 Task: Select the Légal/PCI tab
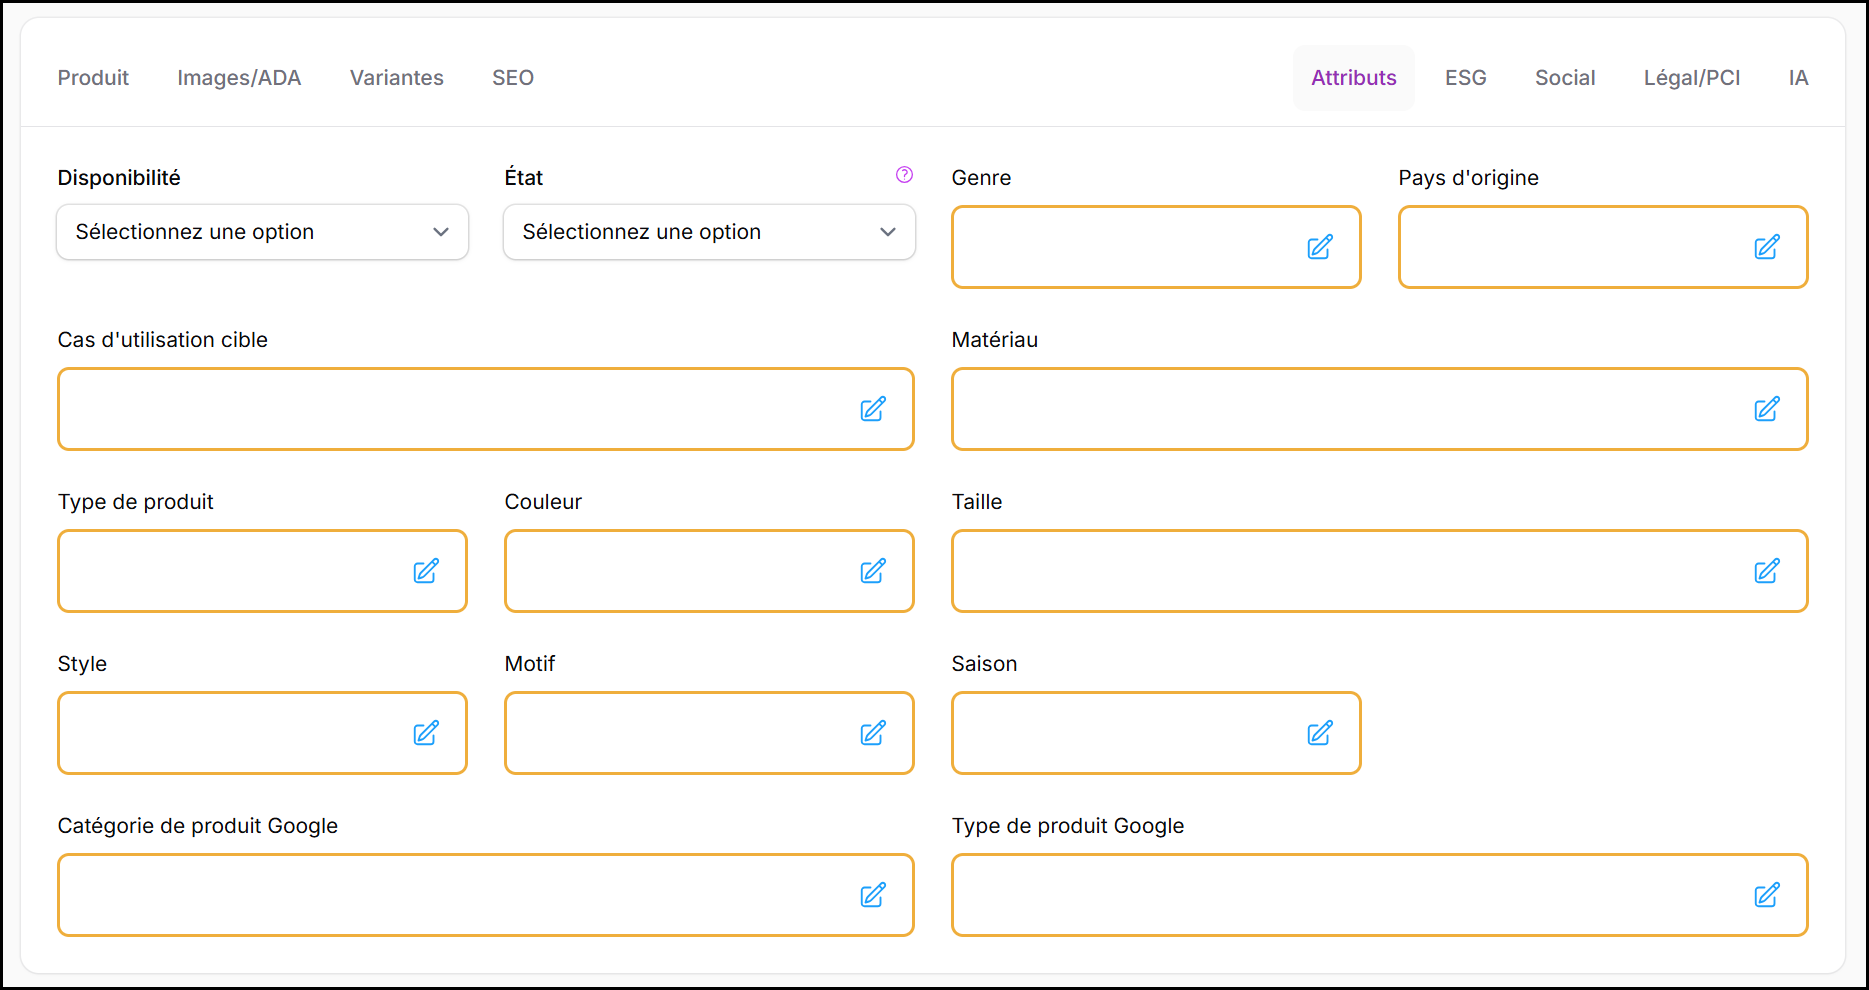[x=1691, y=78]
